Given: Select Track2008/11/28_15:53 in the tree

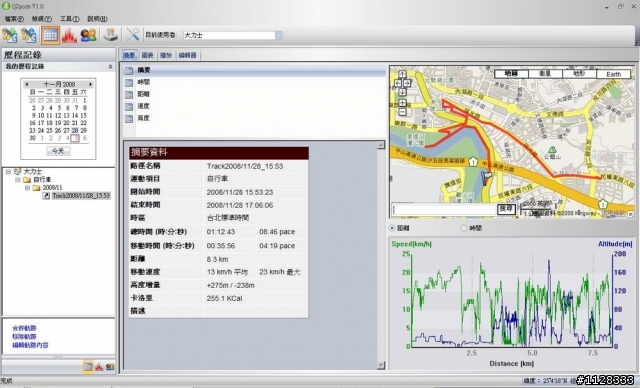Looking at the screenshot, I should [x=81, y=196].
